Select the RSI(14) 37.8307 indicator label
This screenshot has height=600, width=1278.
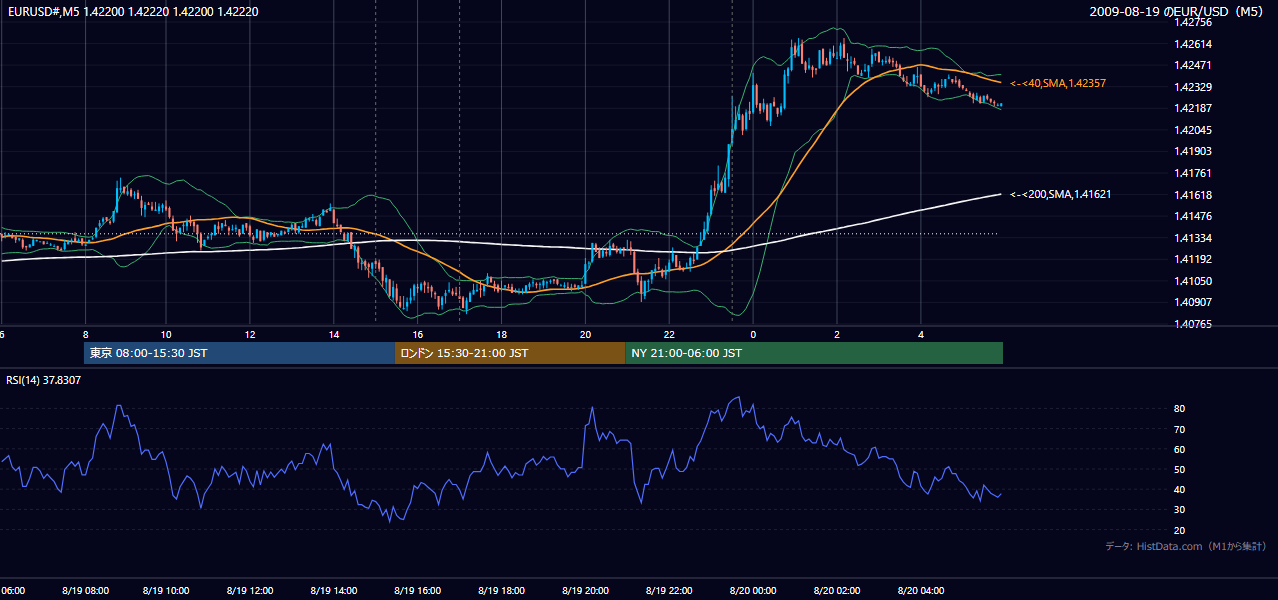pyautogui.click(x=44, y=380)
